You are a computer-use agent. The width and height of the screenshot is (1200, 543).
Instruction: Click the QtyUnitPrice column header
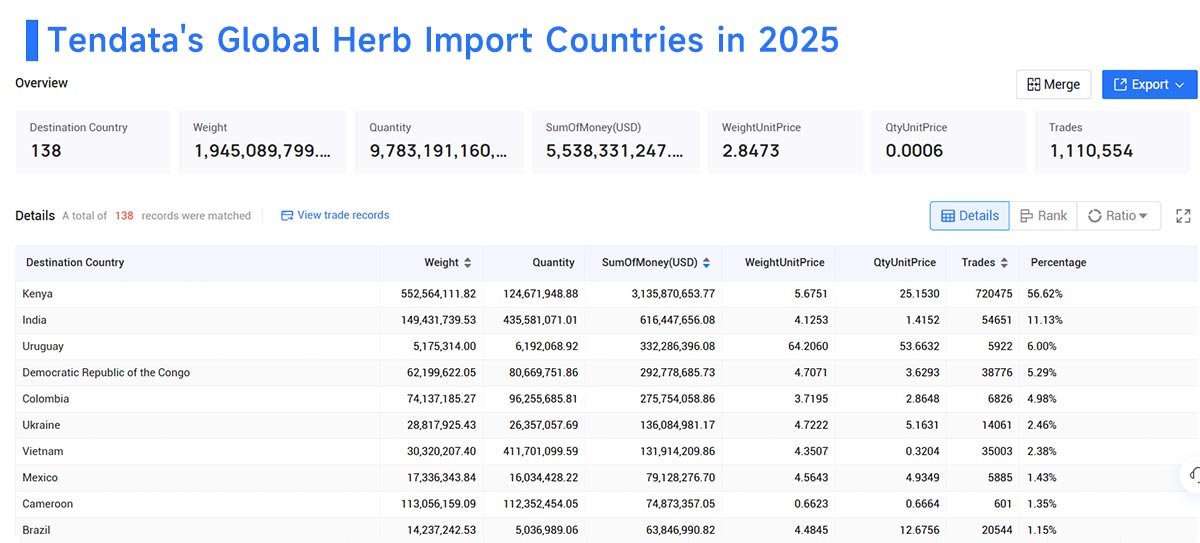[x=904, y=263]
